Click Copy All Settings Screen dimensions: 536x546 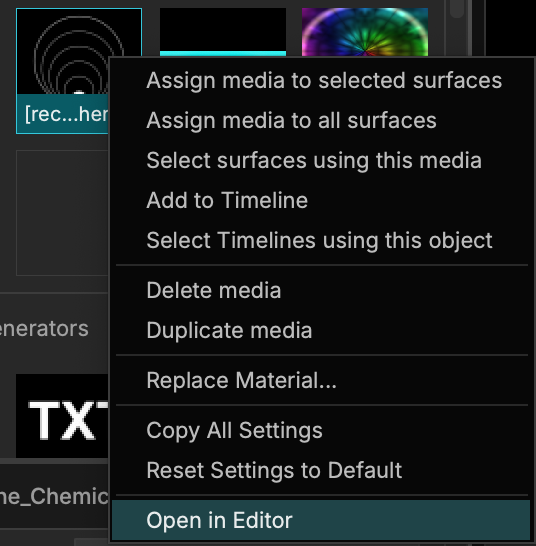click(234, 430)
